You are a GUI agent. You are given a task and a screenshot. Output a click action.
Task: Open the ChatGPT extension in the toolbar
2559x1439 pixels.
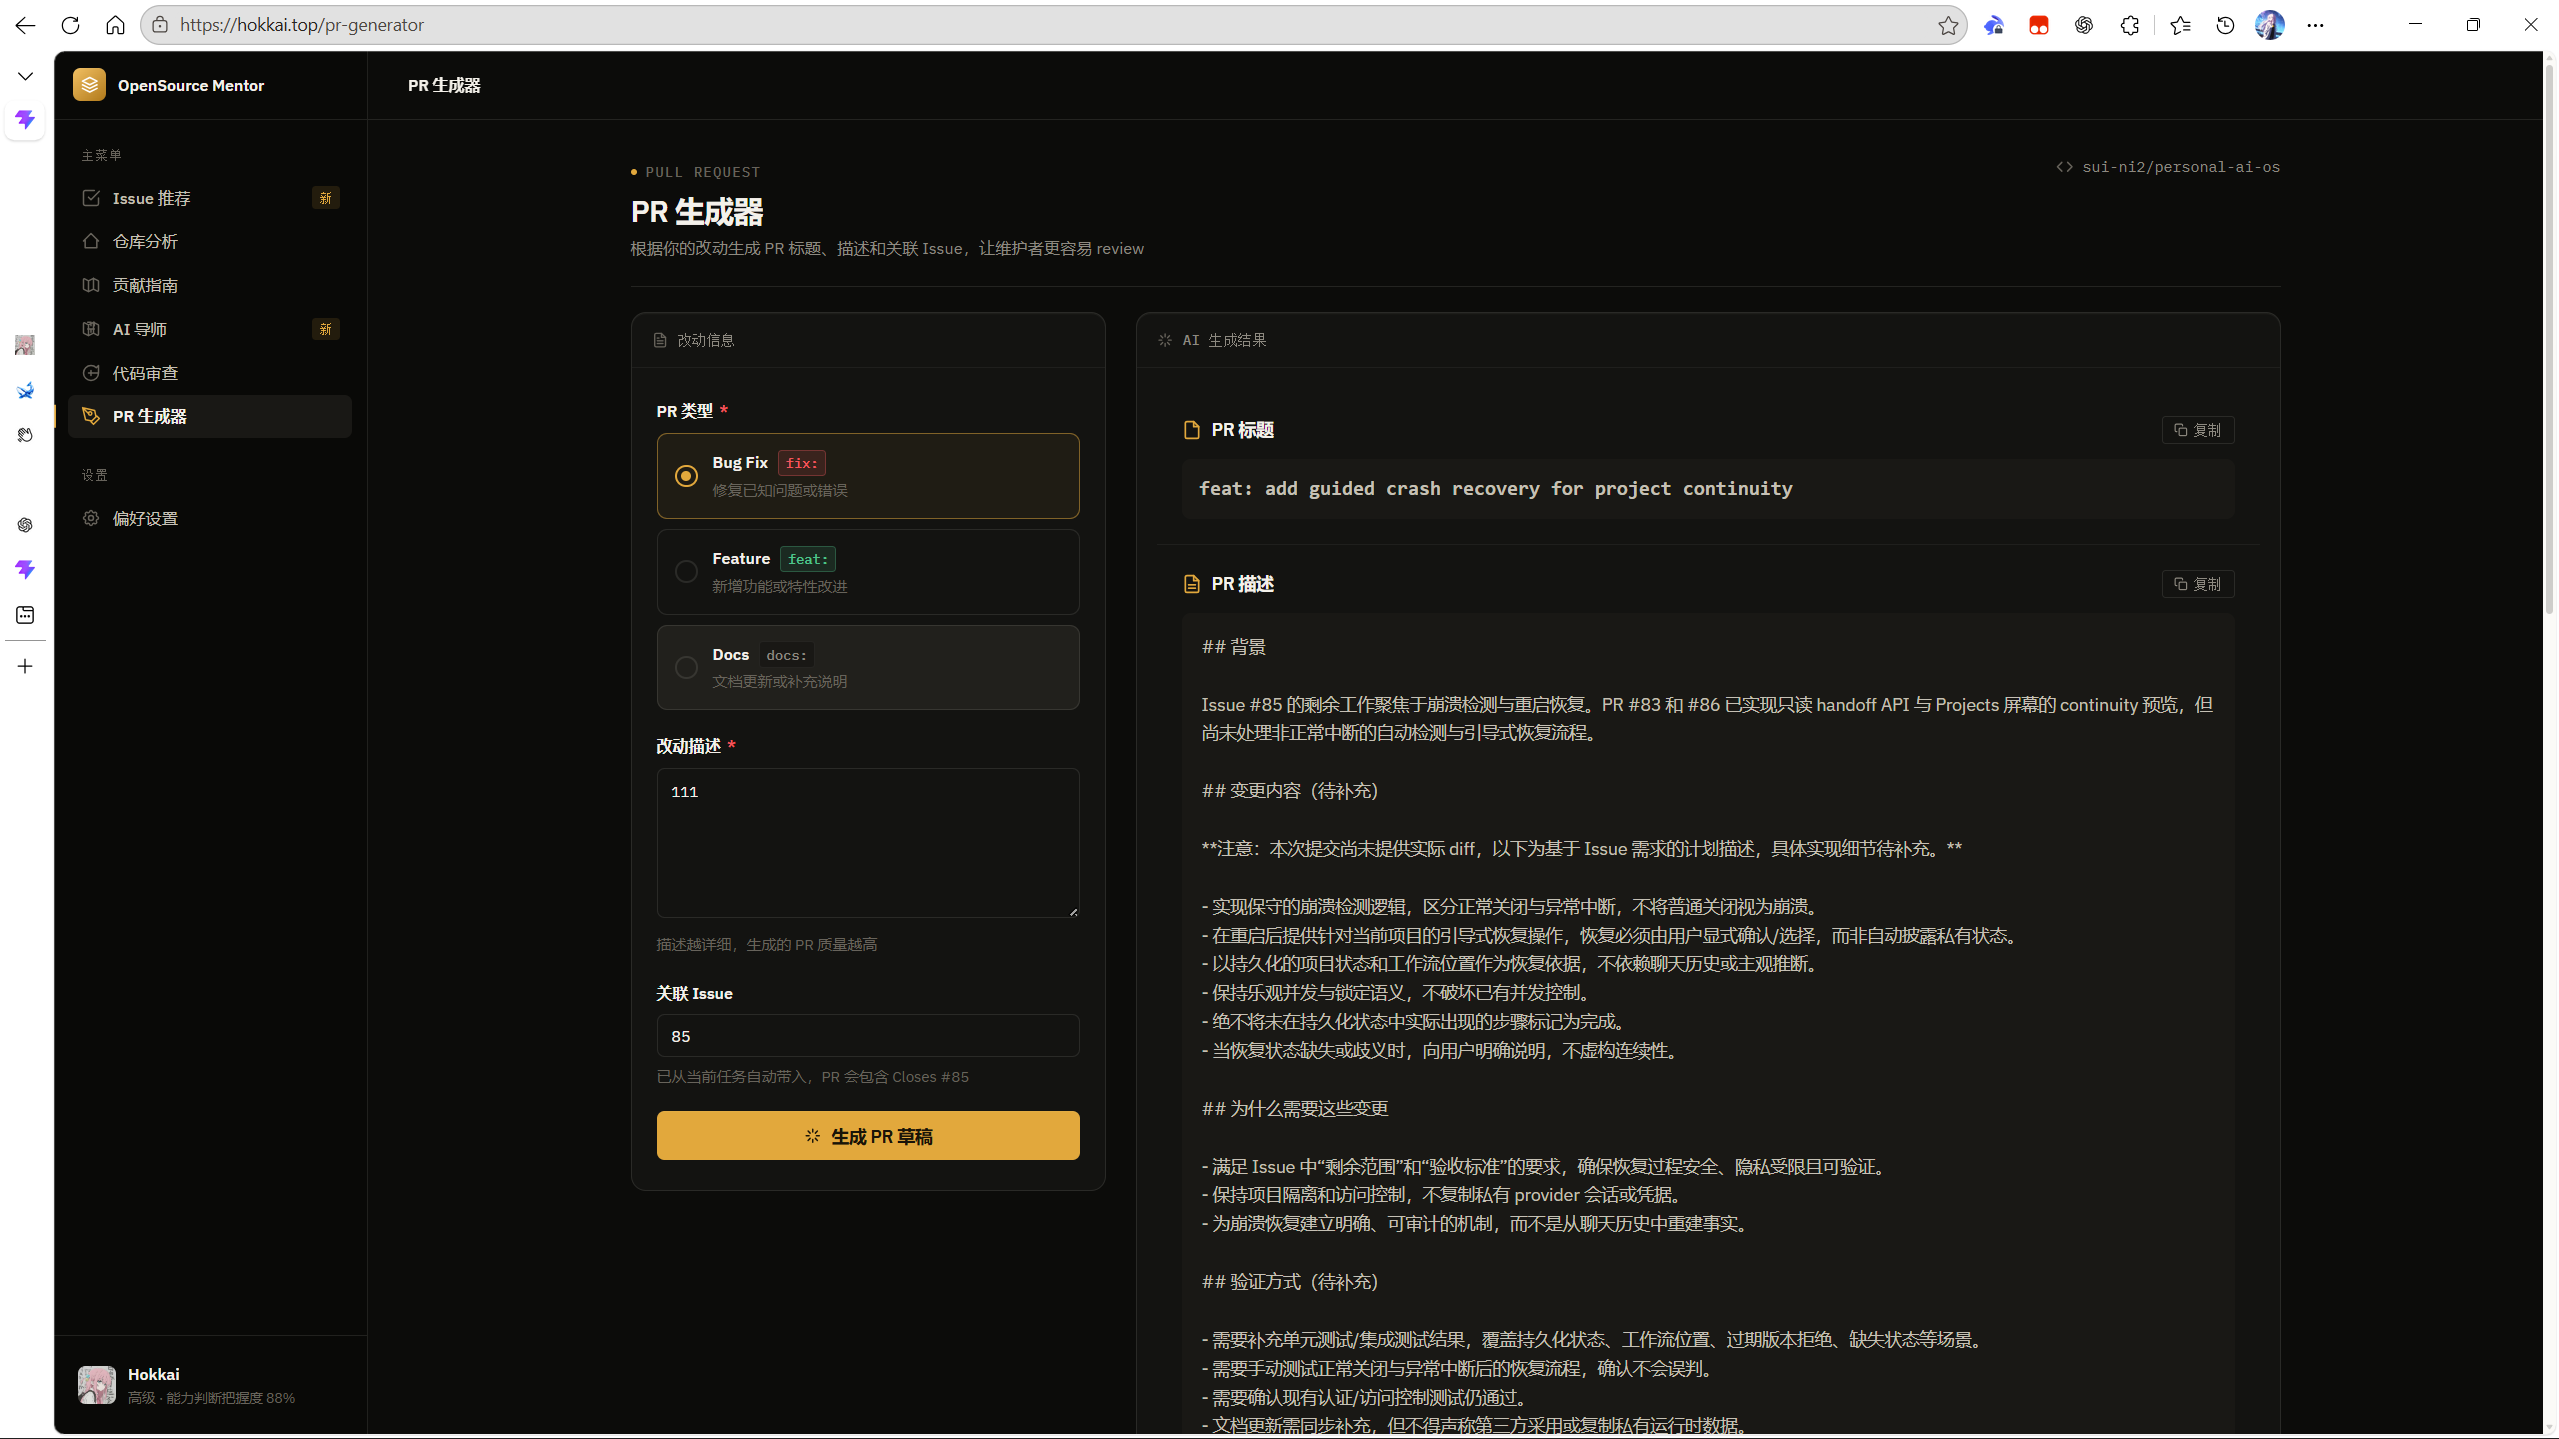2083,25
